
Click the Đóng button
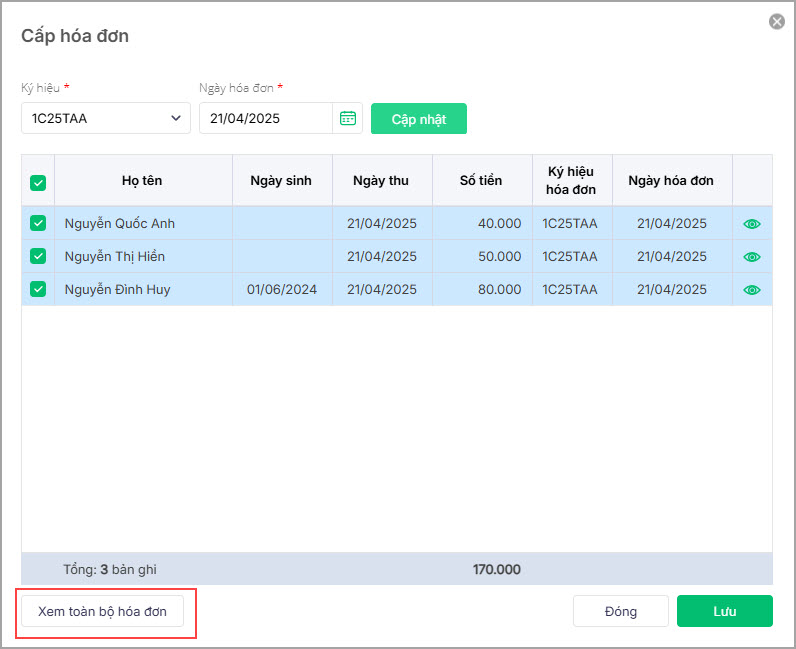tap(620, 611)
